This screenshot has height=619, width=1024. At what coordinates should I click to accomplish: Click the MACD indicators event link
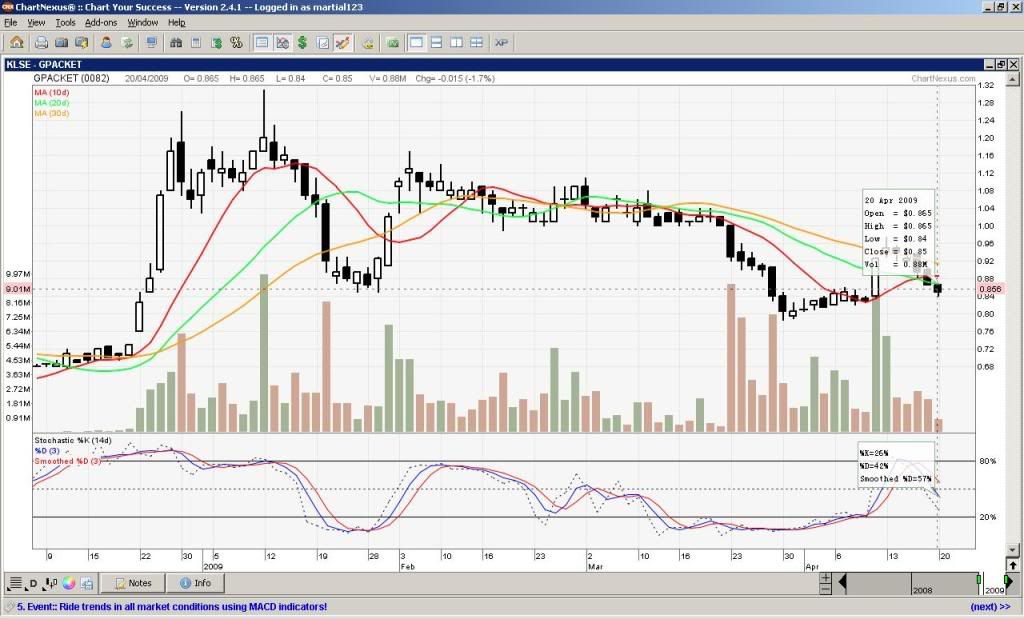tap(172, 607)
